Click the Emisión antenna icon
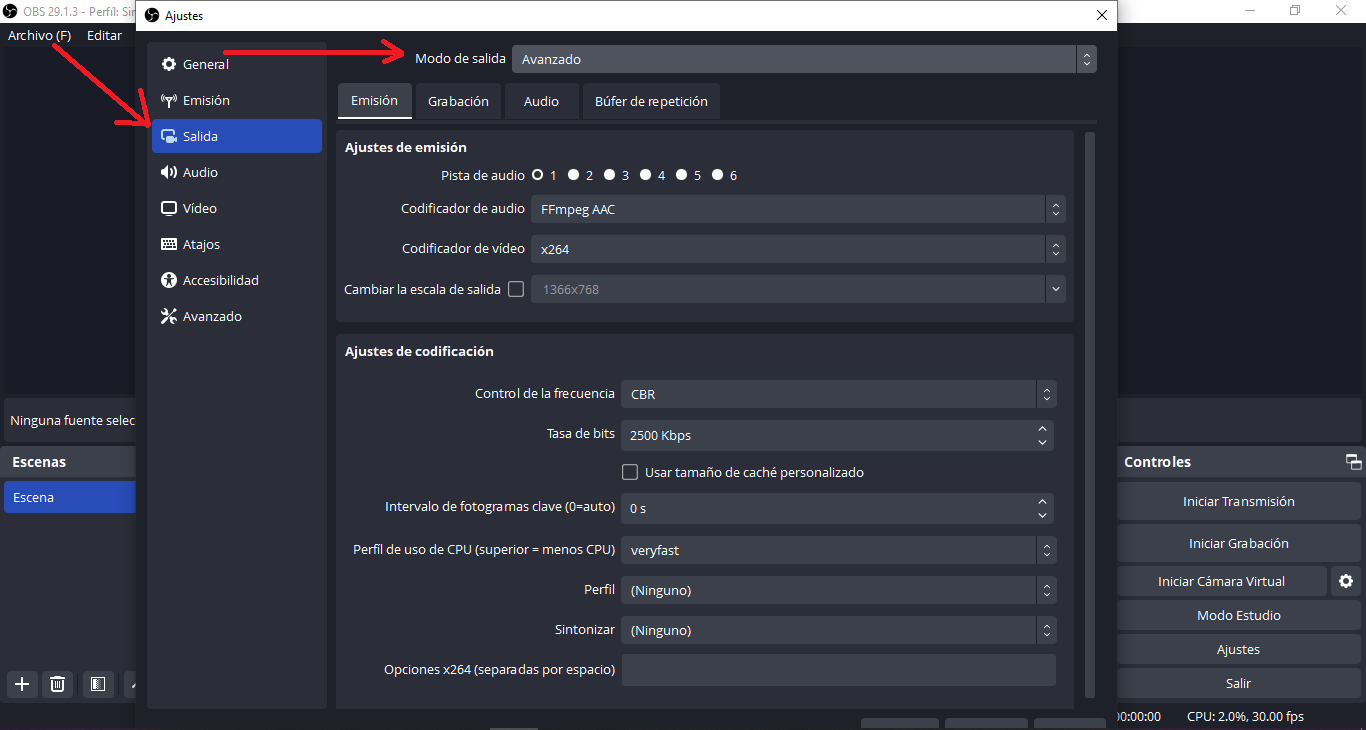Viewport: 1366px width, 730px height. click(x=169, y=101)
